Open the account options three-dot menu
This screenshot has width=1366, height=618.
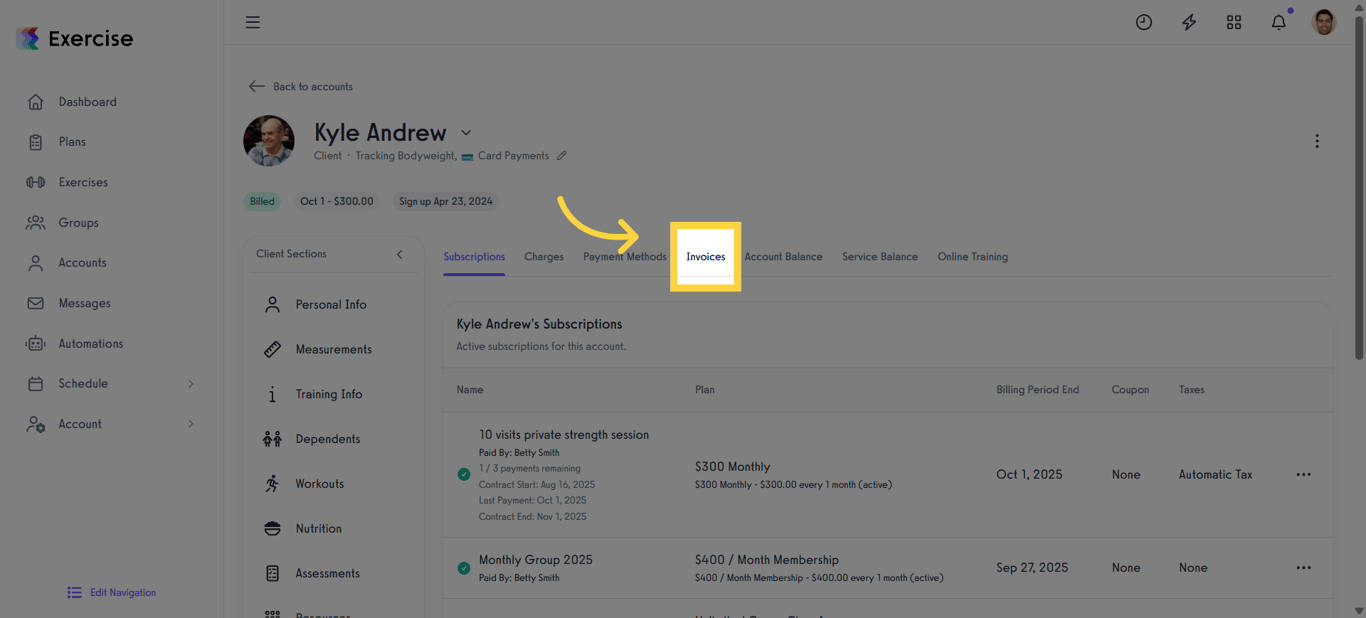(1317, 141)
